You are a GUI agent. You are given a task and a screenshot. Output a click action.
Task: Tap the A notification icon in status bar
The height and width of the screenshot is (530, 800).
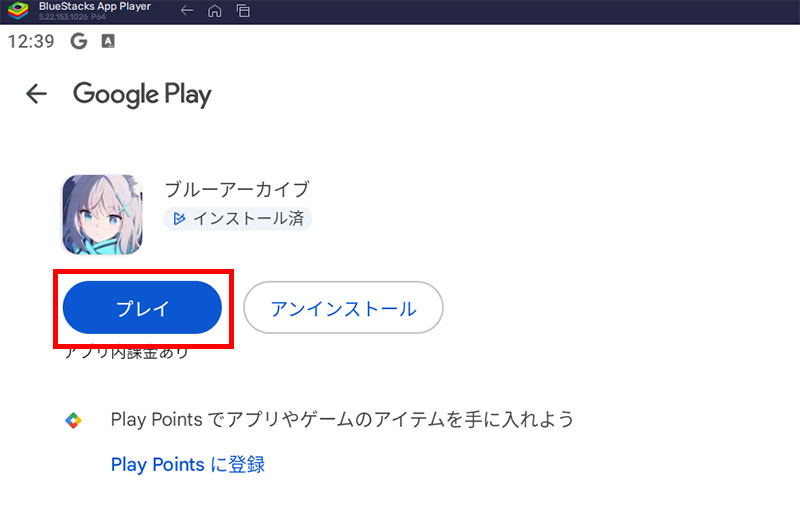(108, 42)
